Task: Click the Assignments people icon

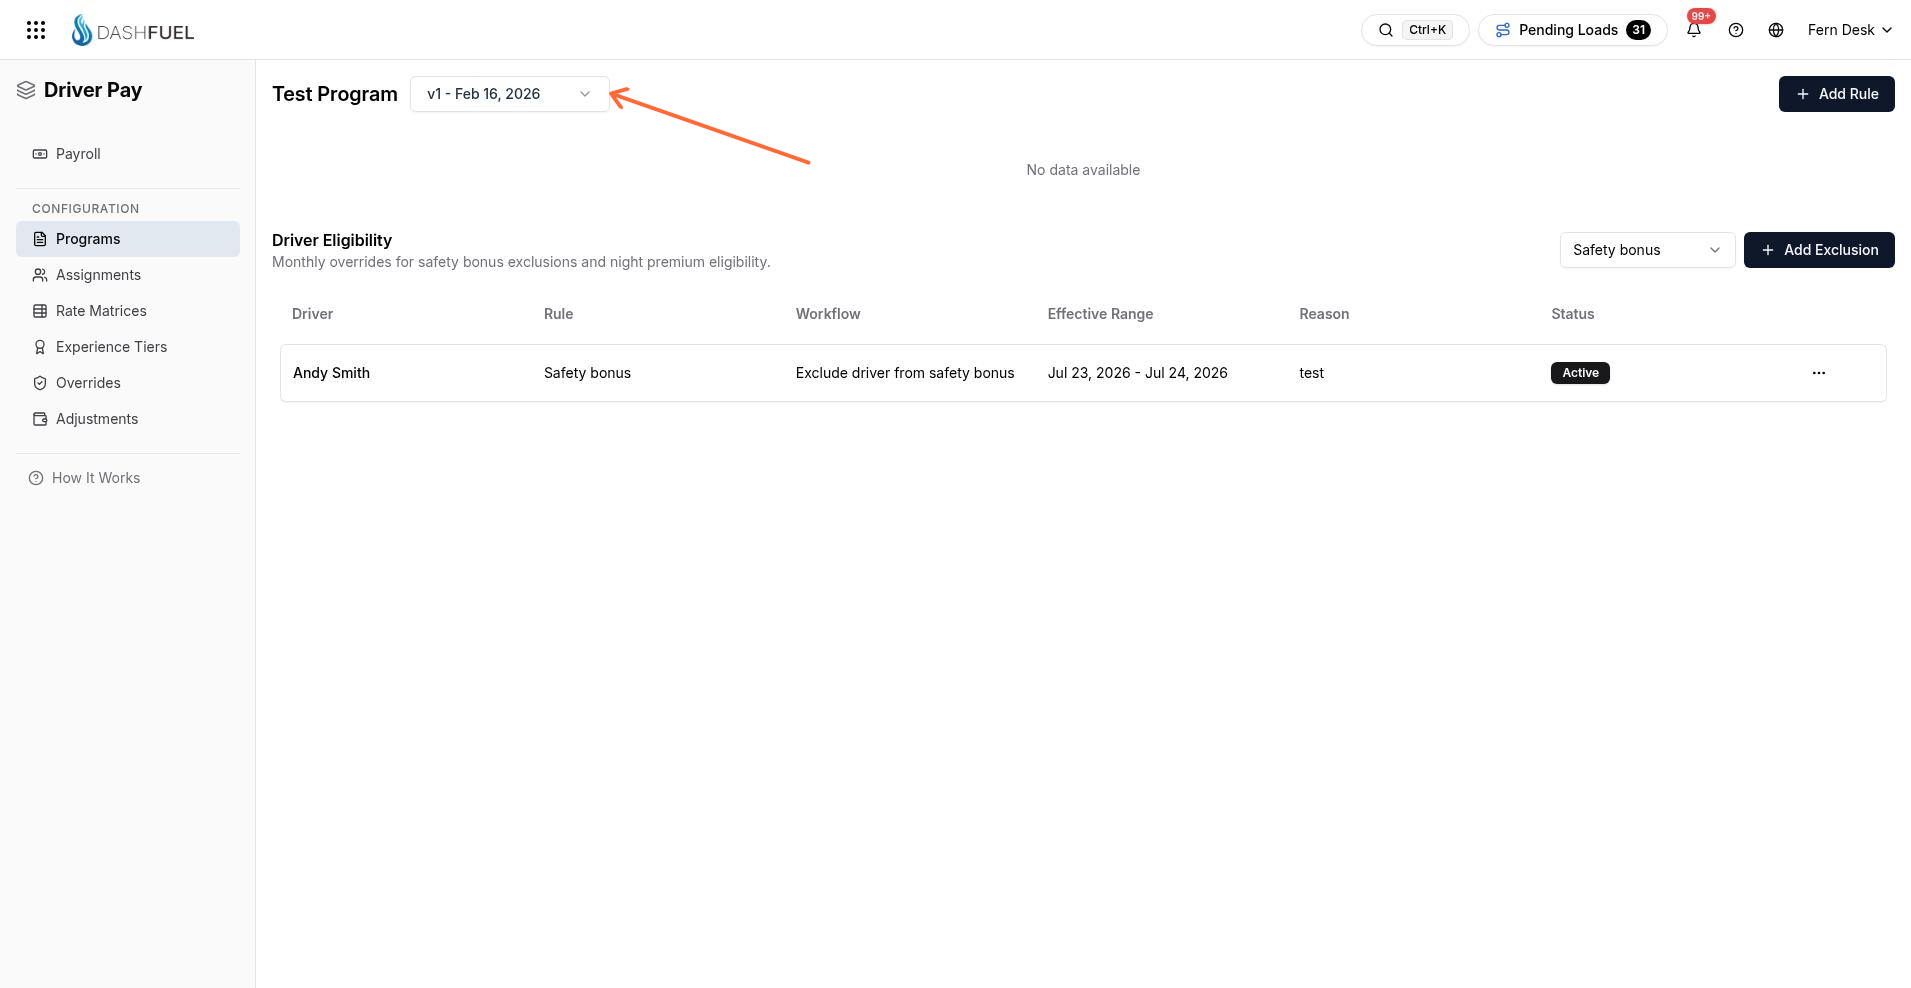Action: (x=40, y=275)
